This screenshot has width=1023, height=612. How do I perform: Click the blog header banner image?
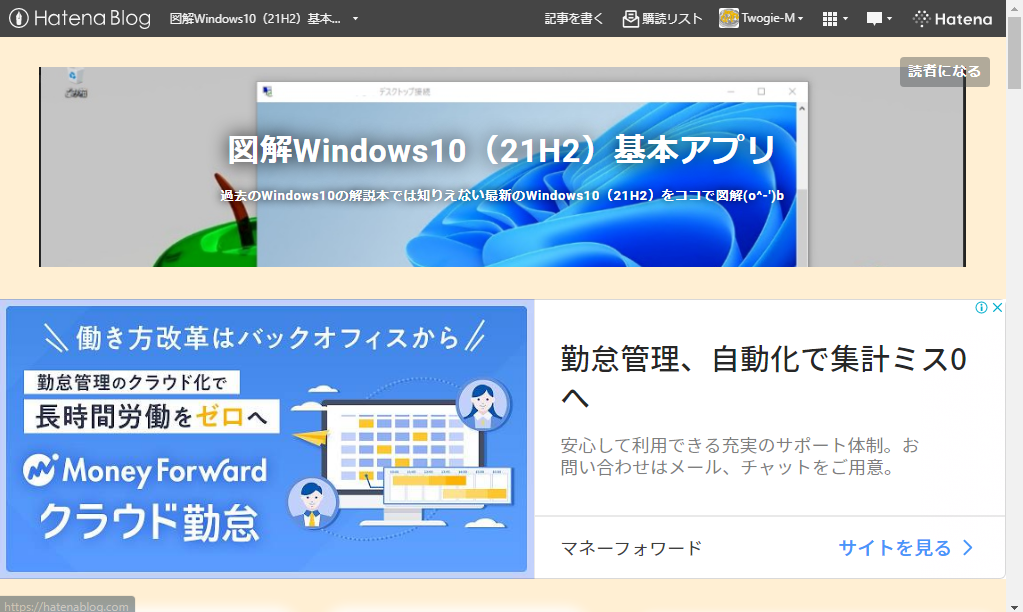(502, 167)
